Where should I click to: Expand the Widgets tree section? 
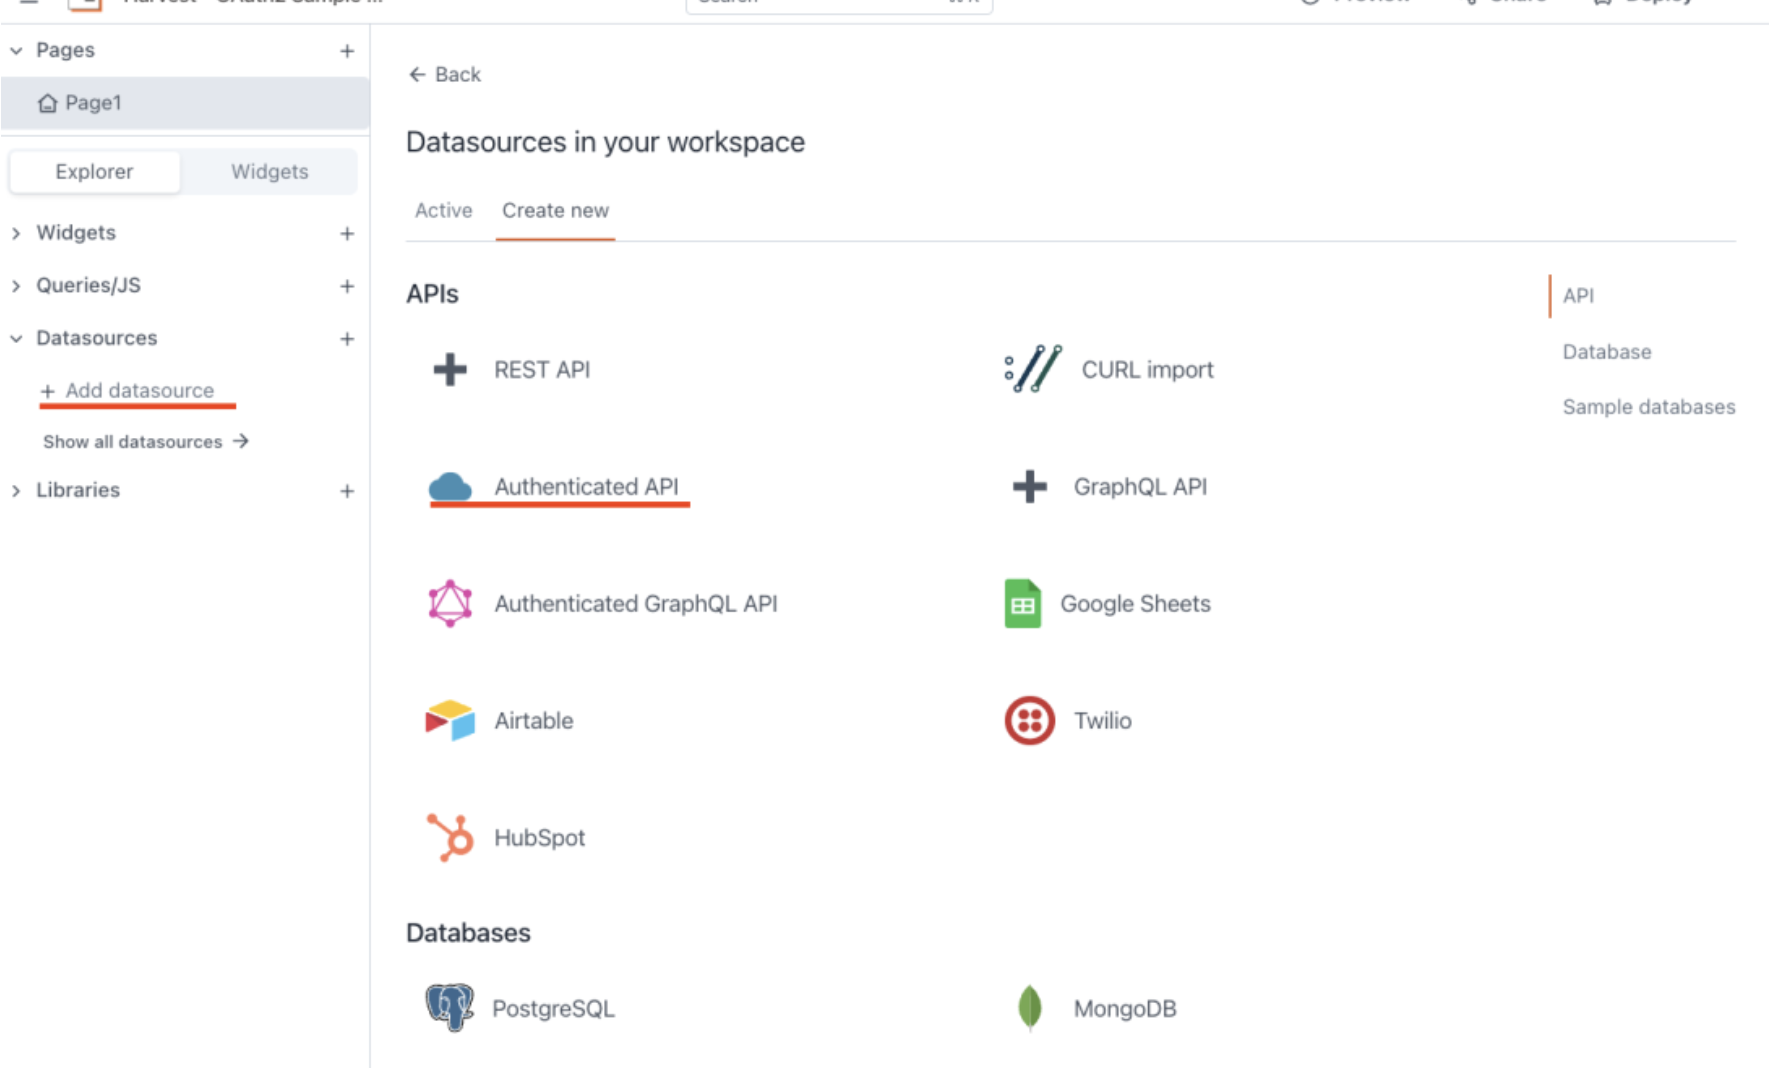point(16,233)
